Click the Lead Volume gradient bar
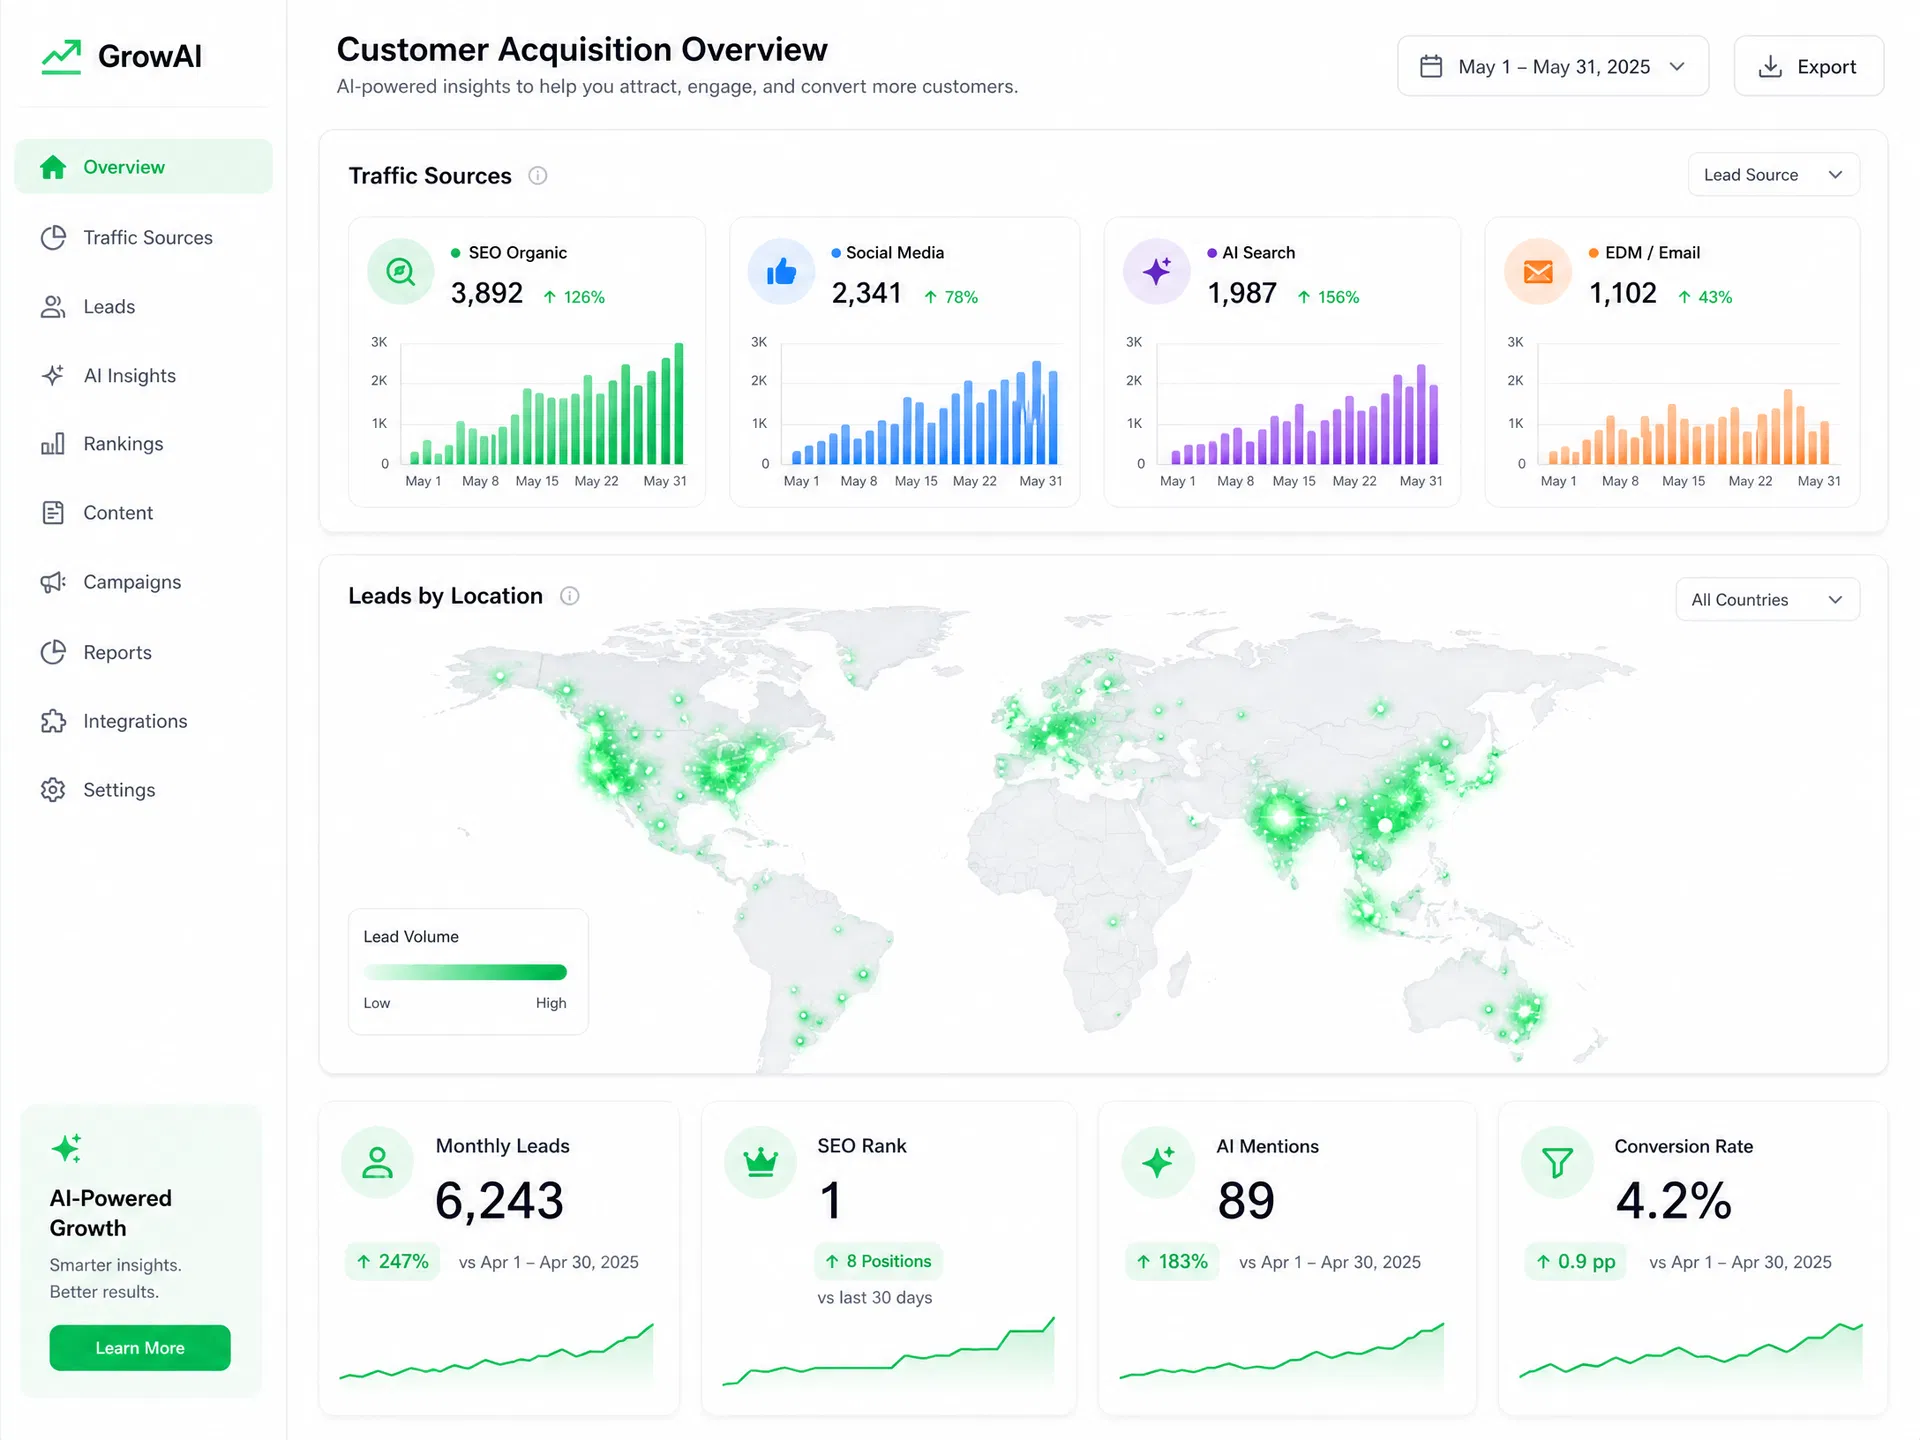The image size is (1920, 1440). 465,972
